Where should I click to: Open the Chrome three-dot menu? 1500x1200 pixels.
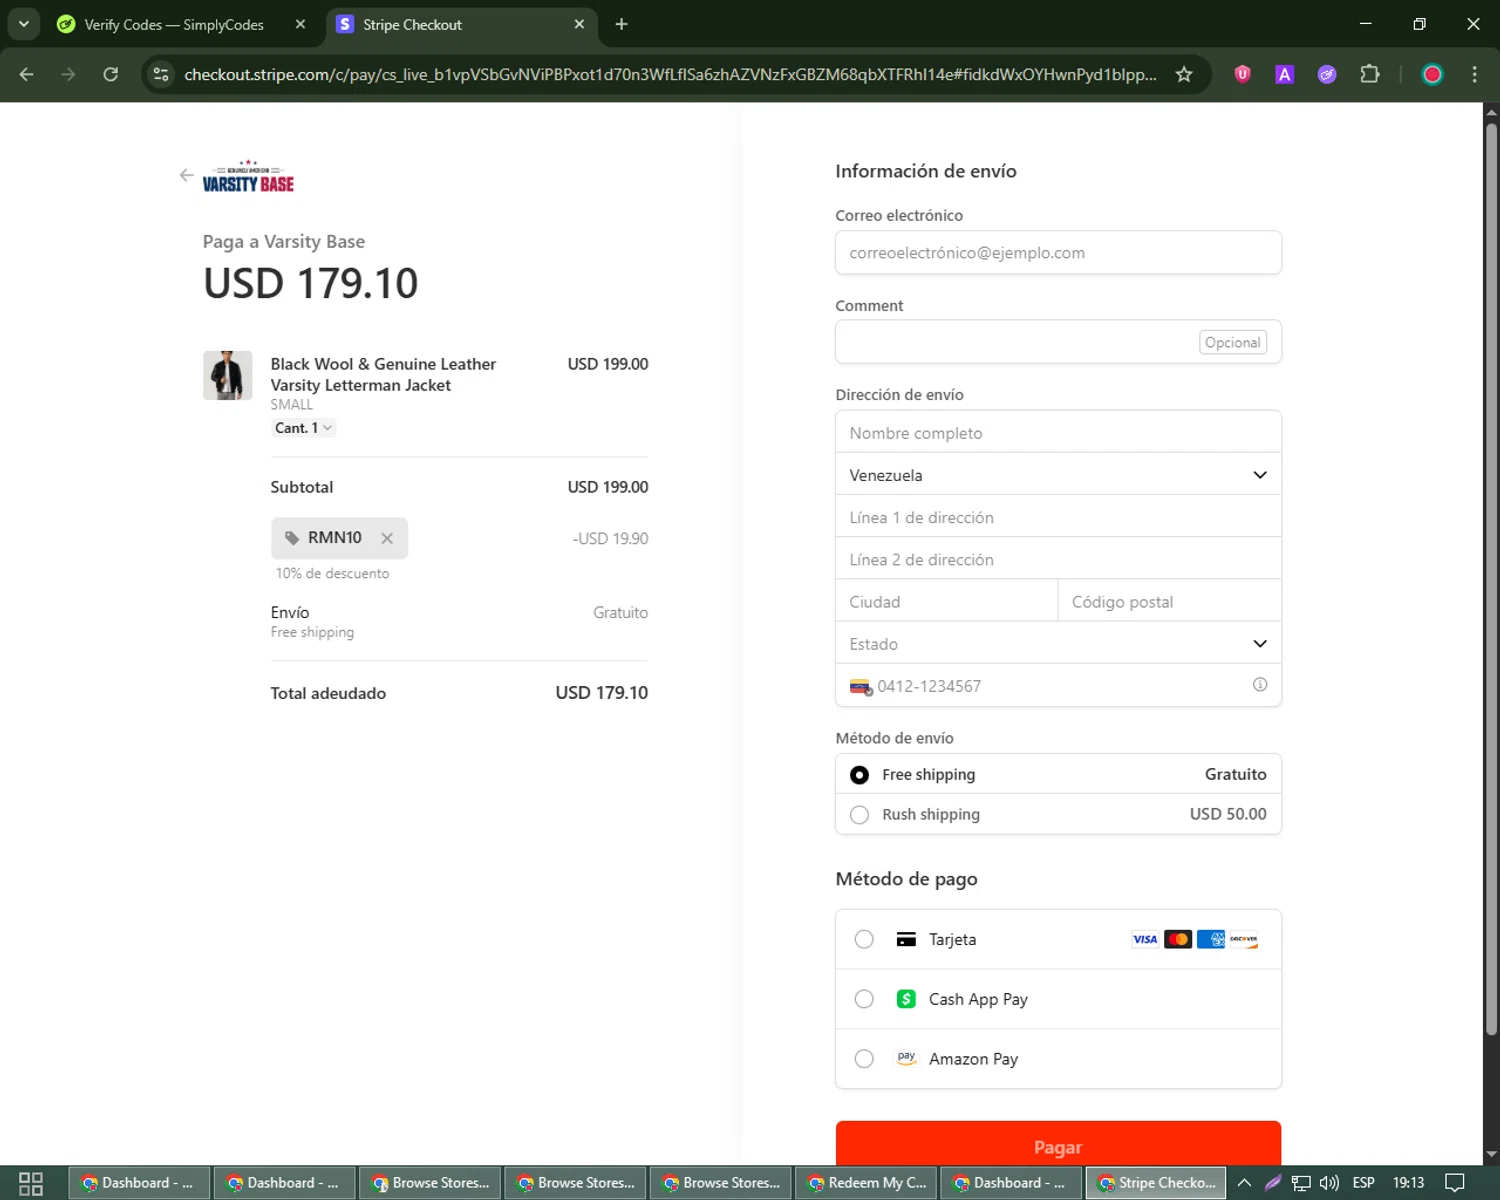1474,74
